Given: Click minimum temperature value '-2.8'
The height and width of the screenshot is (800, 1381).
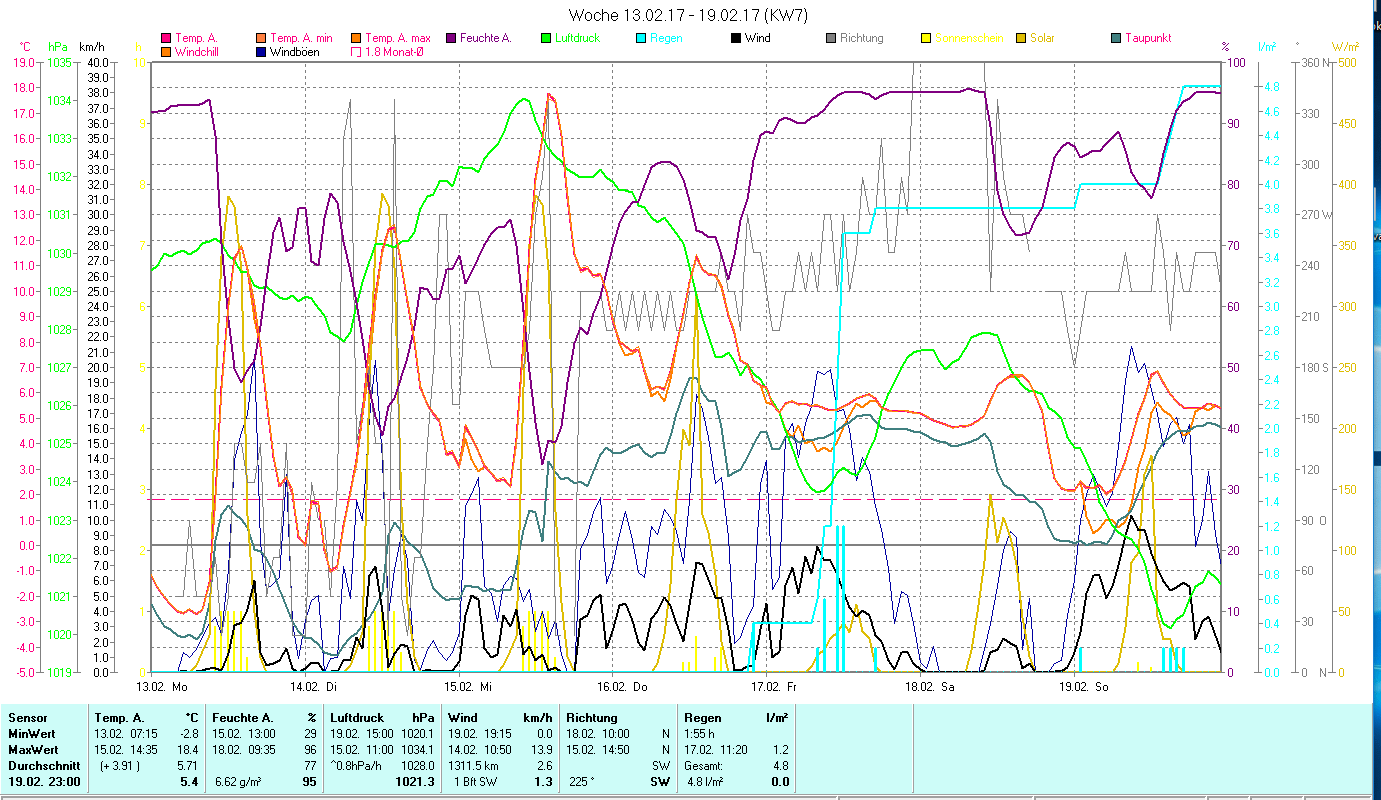Looking at the screenshot, I should coord(189,734).
